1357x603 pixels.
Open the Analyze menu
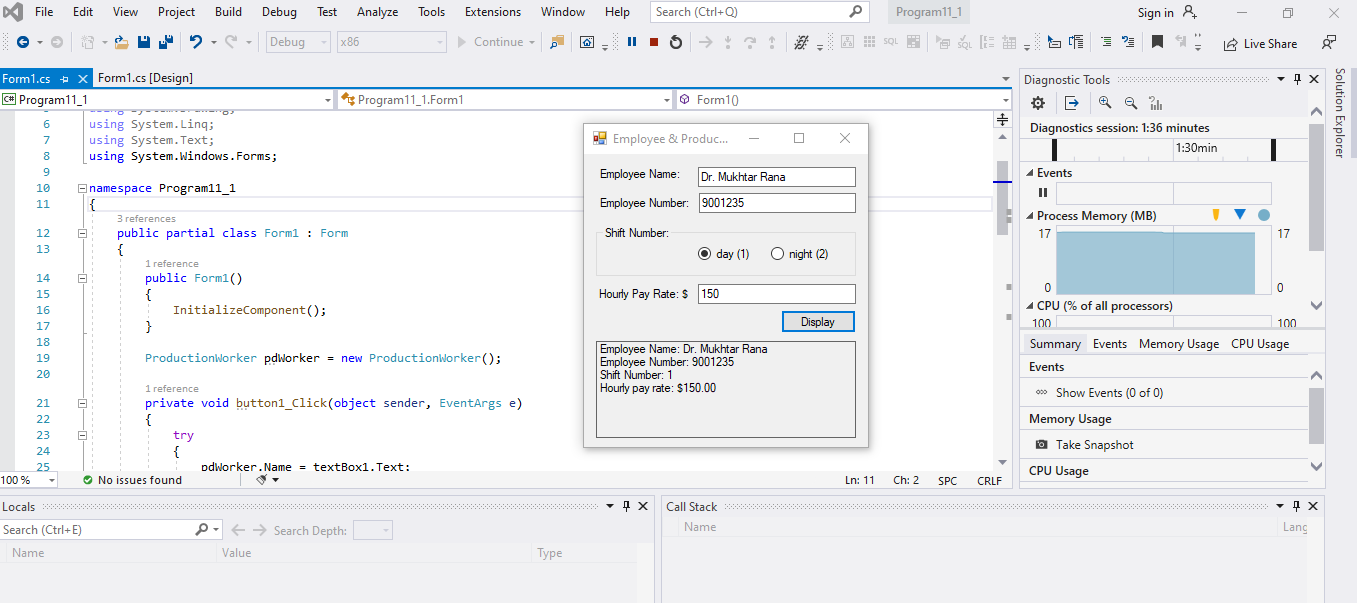[377, 12]
